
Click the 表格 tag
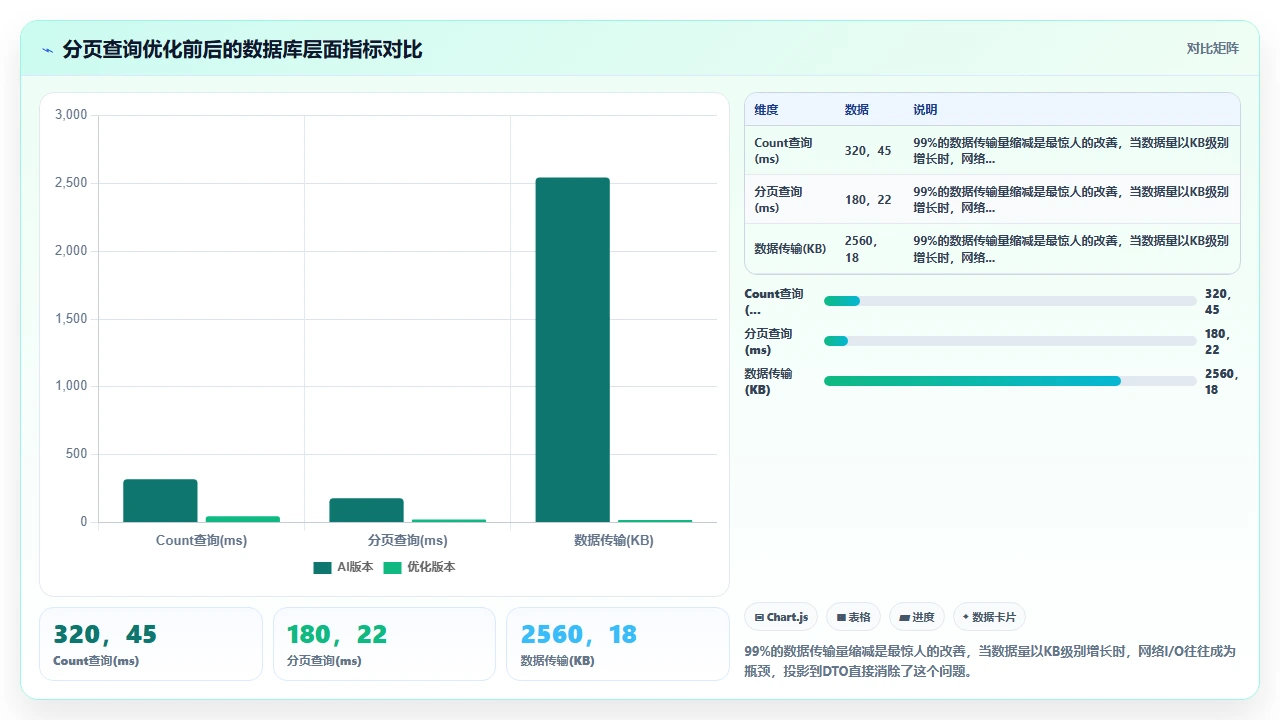point(853,617)
